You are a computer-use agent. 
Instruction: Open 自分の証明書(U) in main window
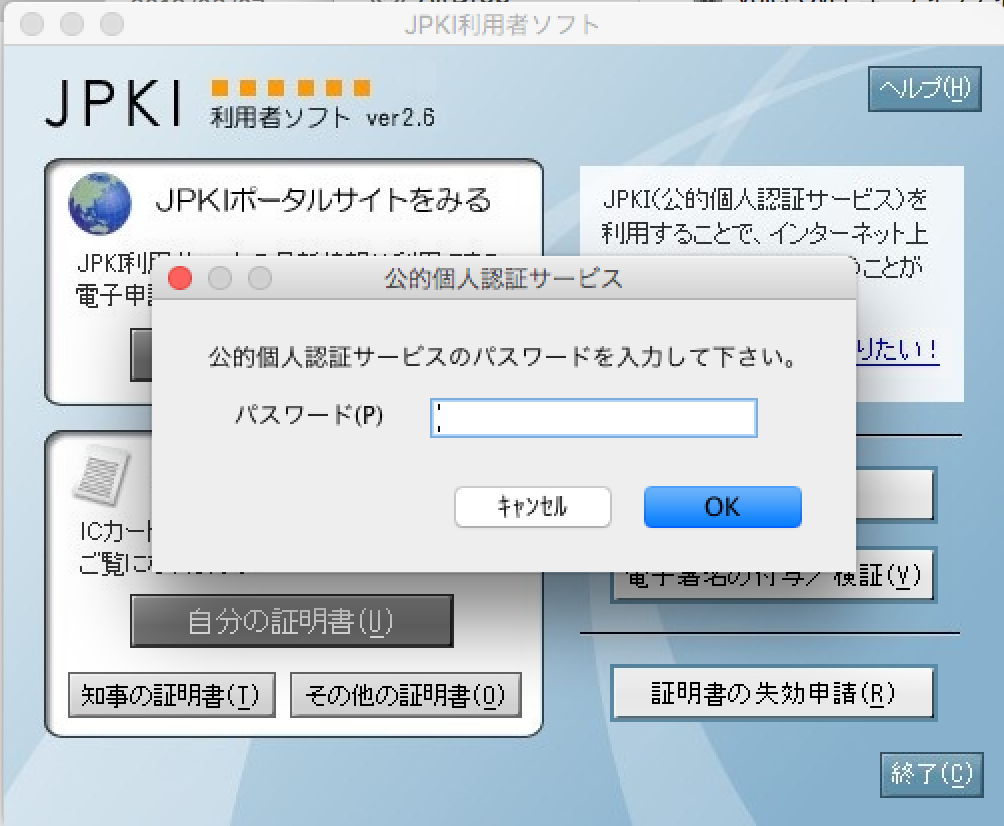click(292, 621)
